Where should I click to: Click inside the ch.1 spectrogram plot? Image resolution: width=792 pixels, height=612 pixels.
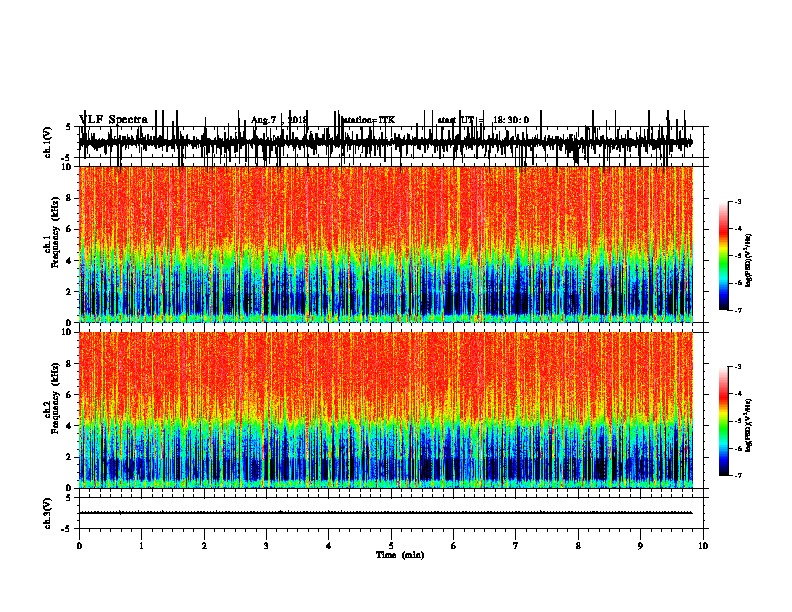(x=385, y=244)
